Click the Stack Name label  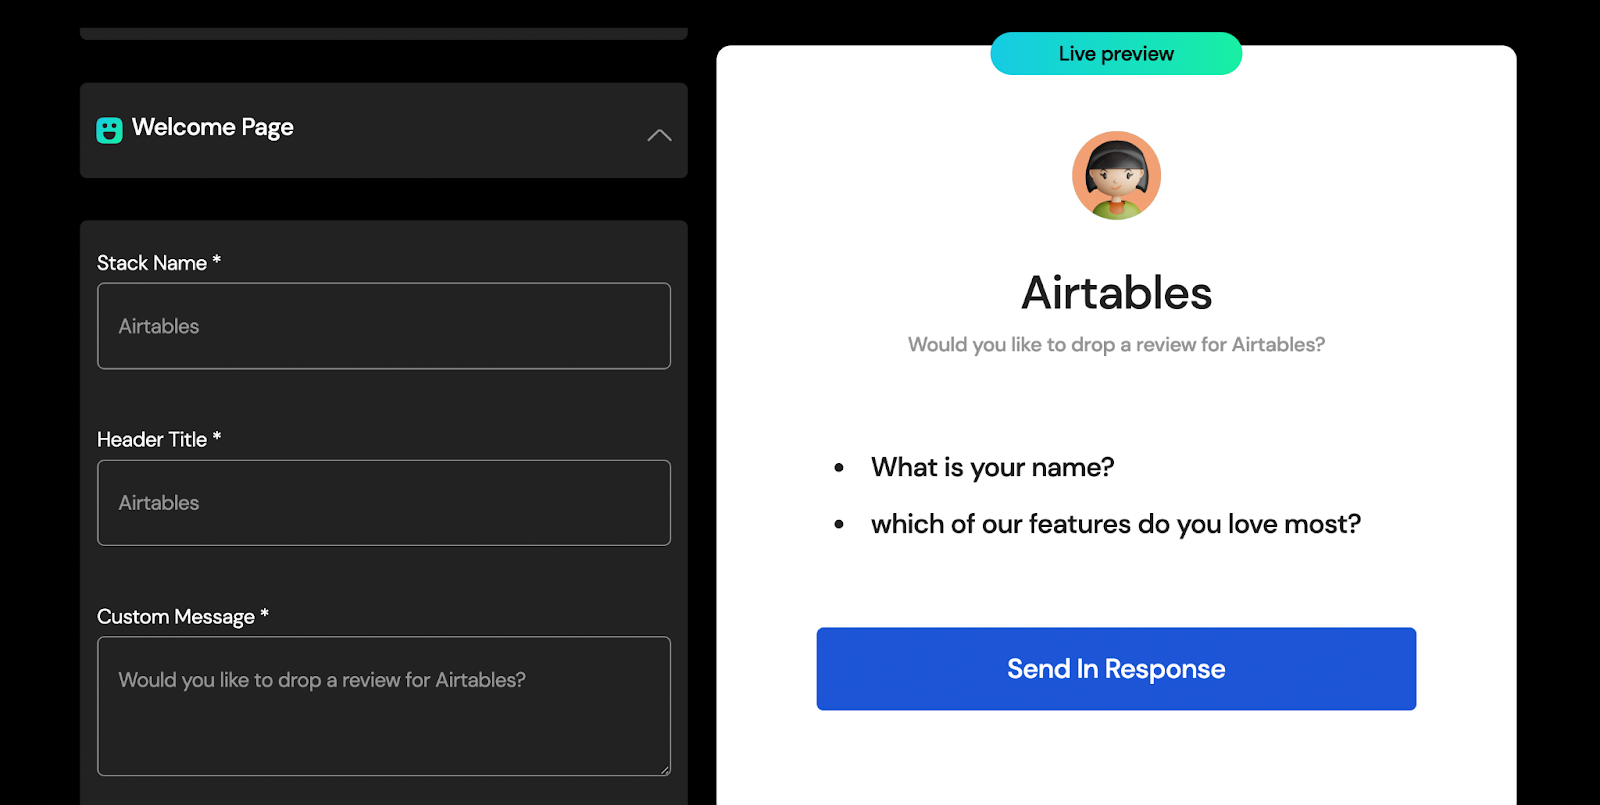point(159,263)
